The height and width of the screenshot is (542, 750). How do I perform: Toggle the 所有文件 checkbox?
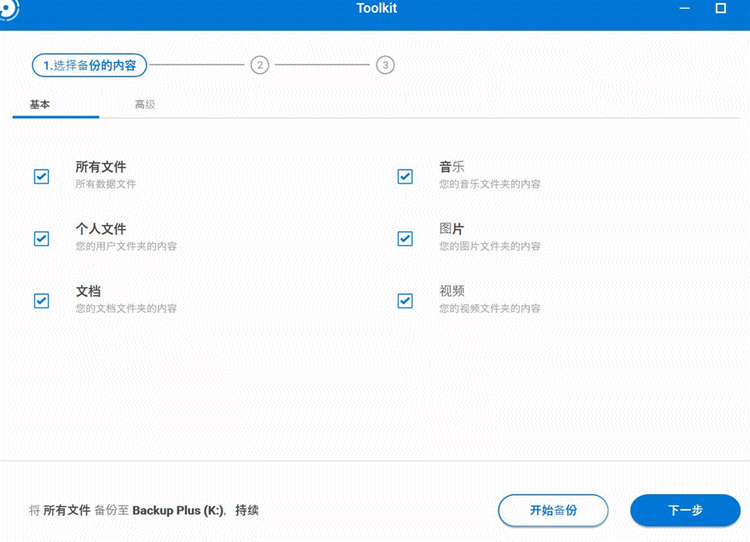point(42,177)
